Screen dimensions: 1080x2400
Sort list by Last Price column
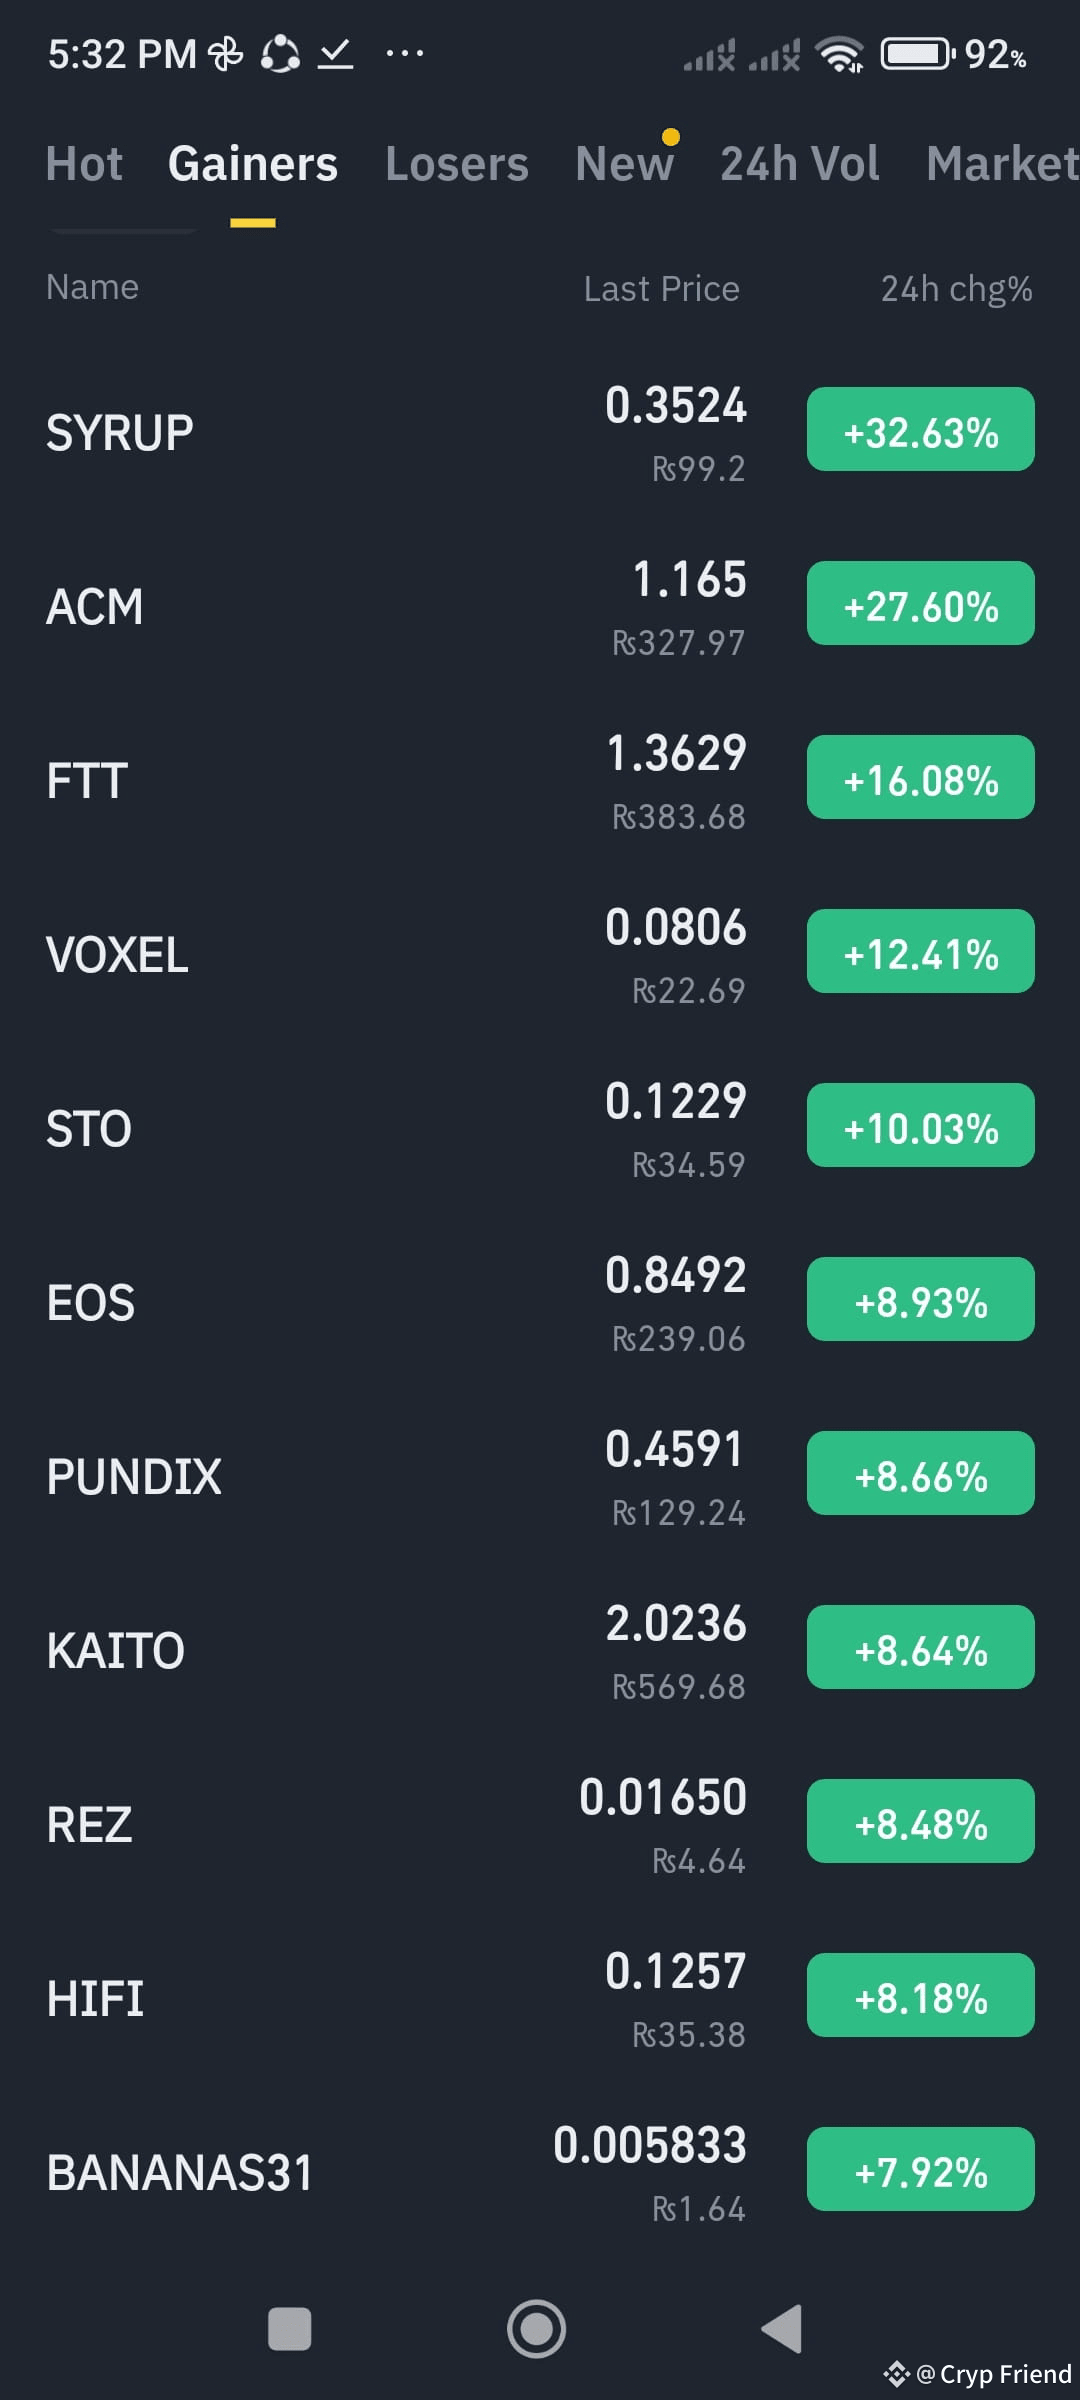[662, 289]
